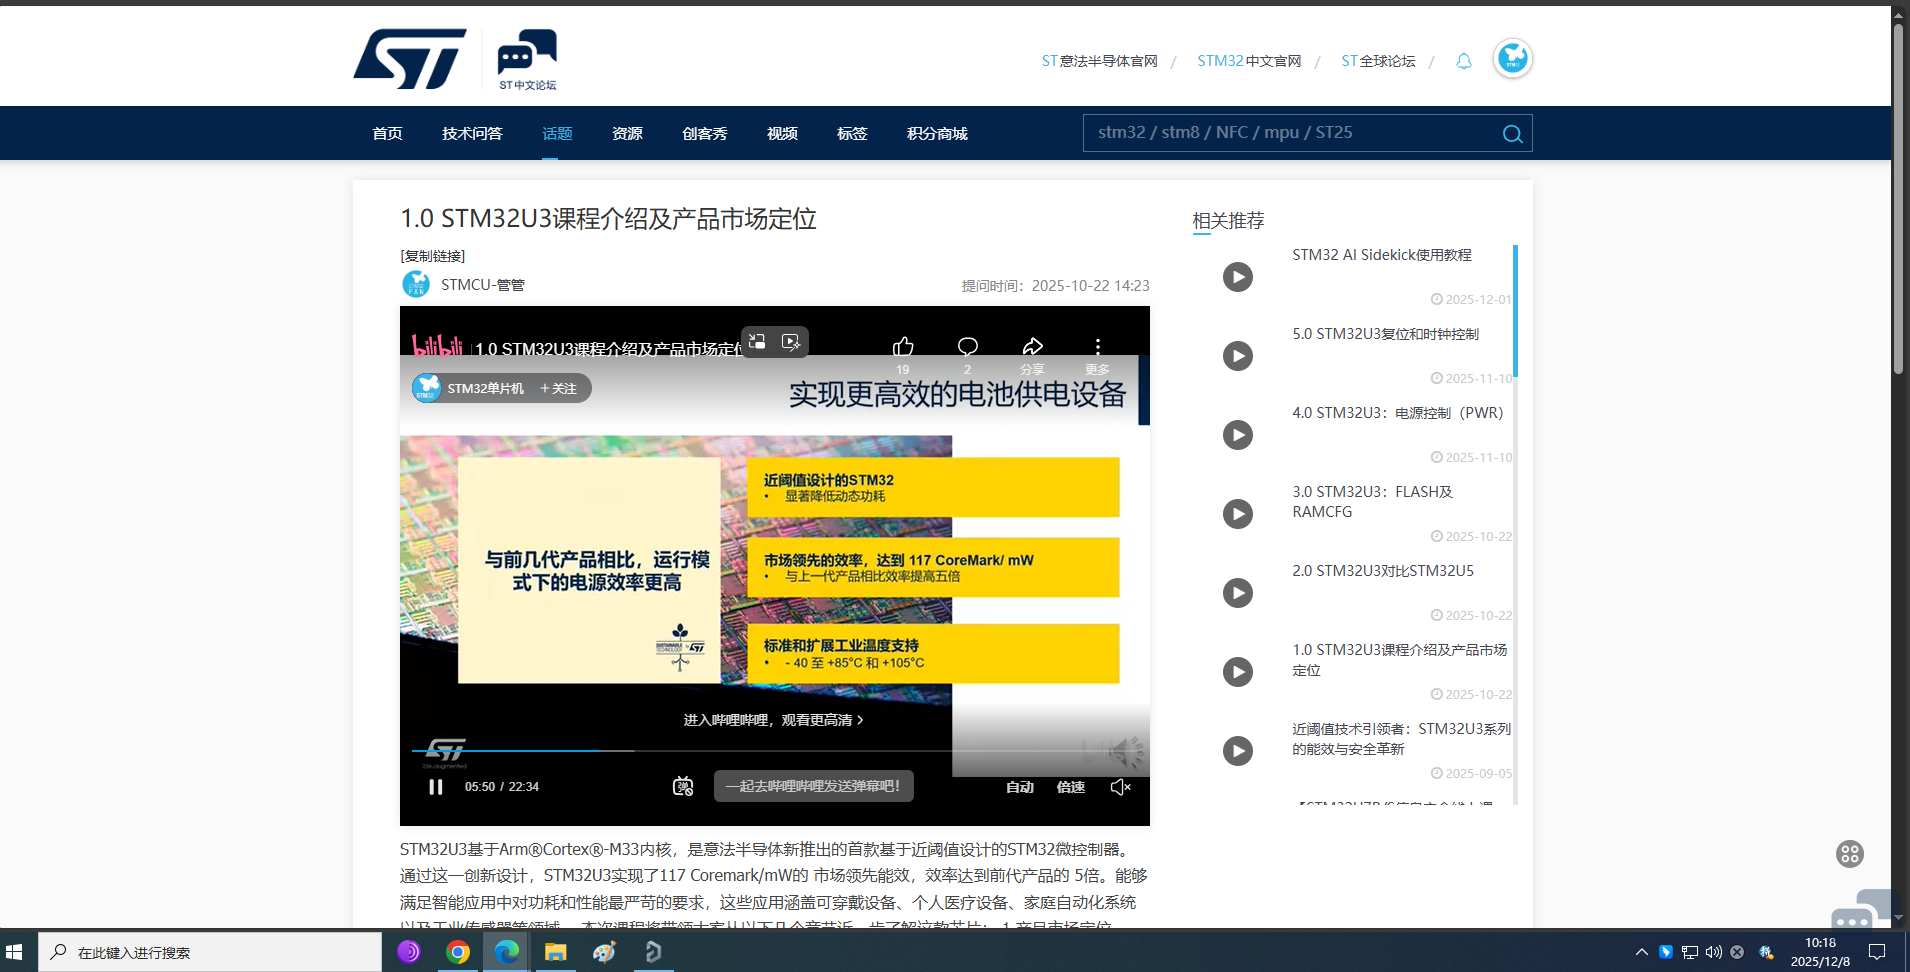
Task: Open the taskbar clock showing 10:18
Action: point(1820,952)
